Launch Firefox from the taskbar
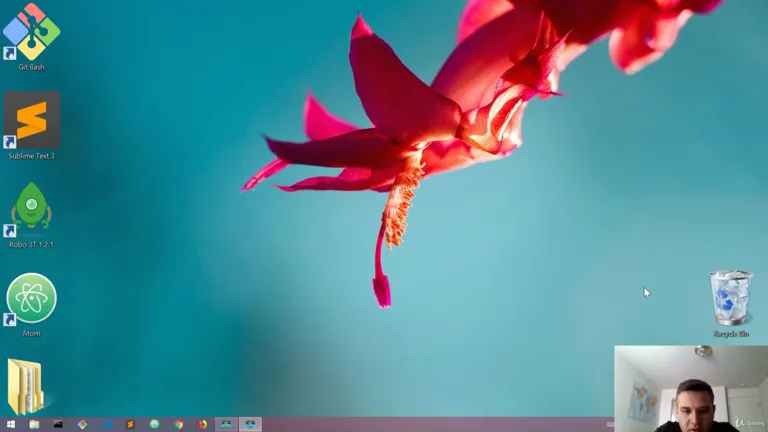 tap(202, 424)
